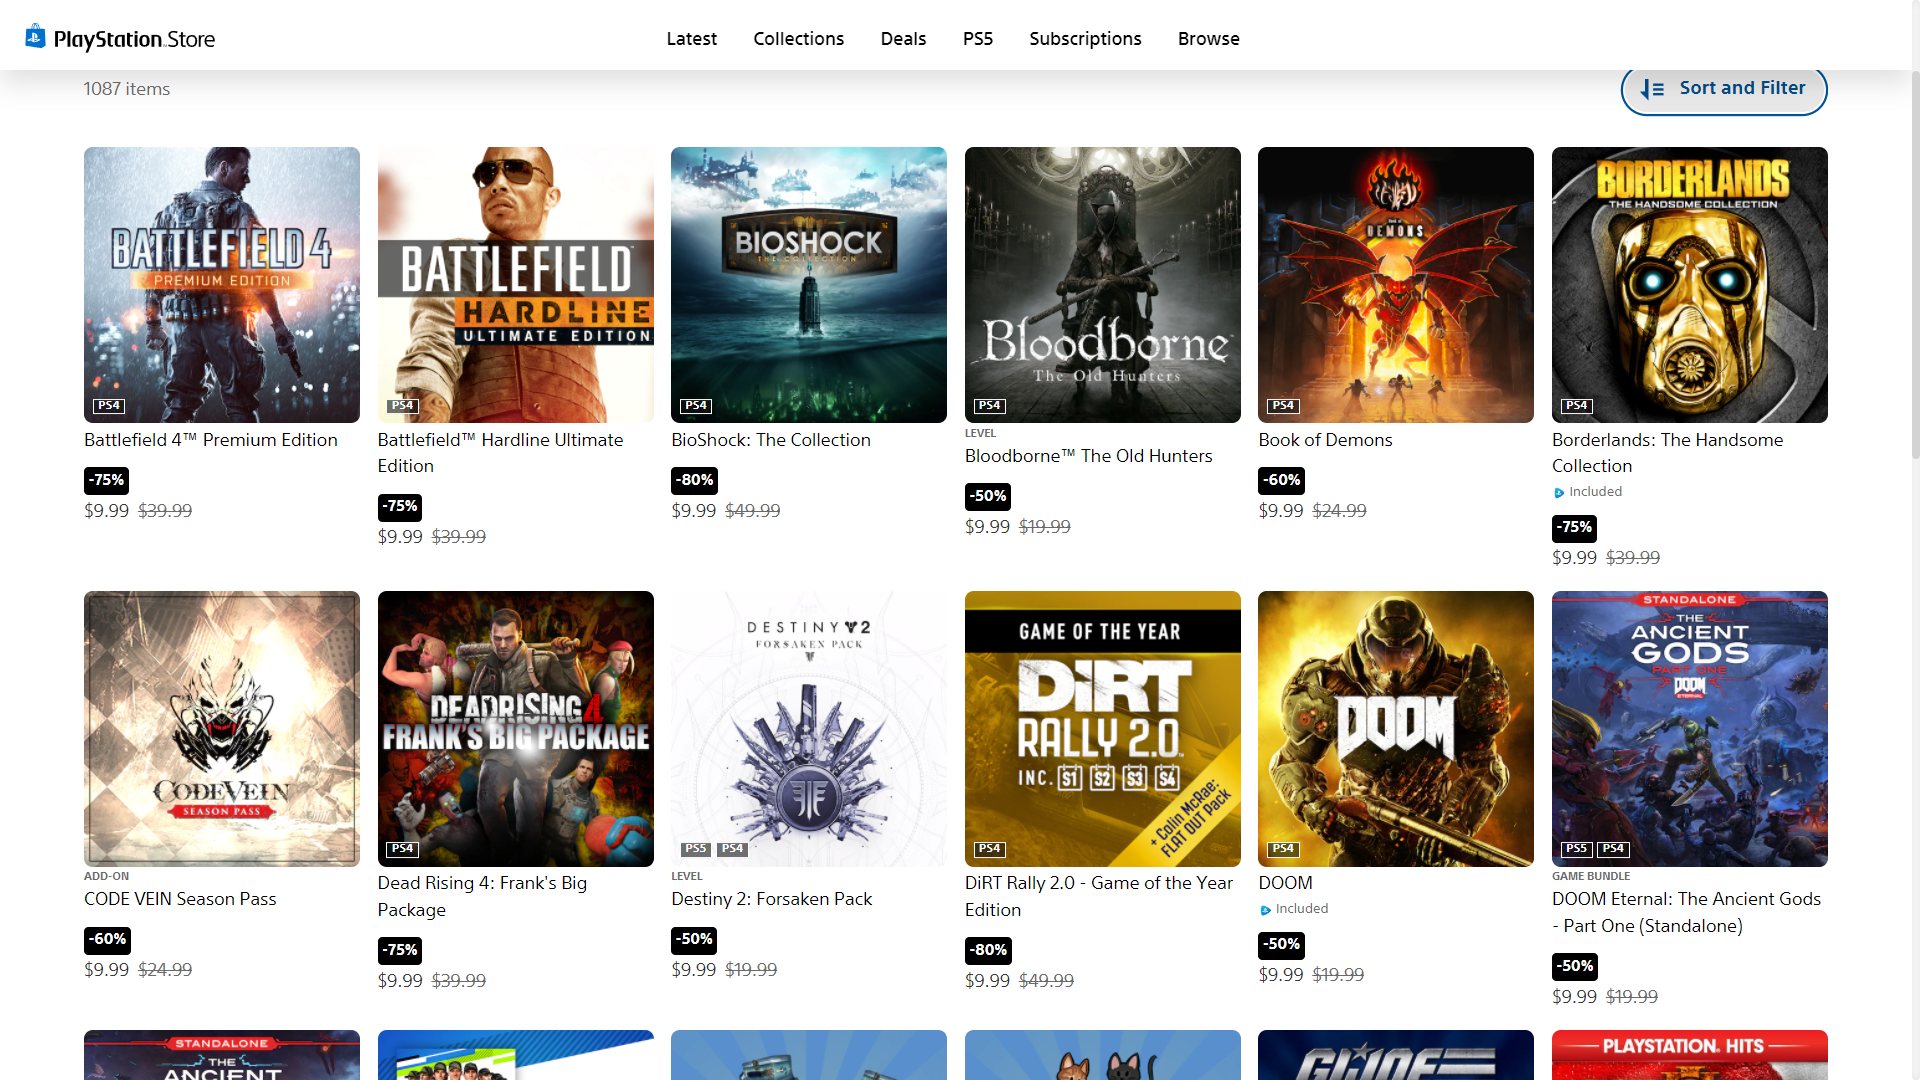
Task: Open the Deals section
Action: pyautogui.click(x=902, y=39)
